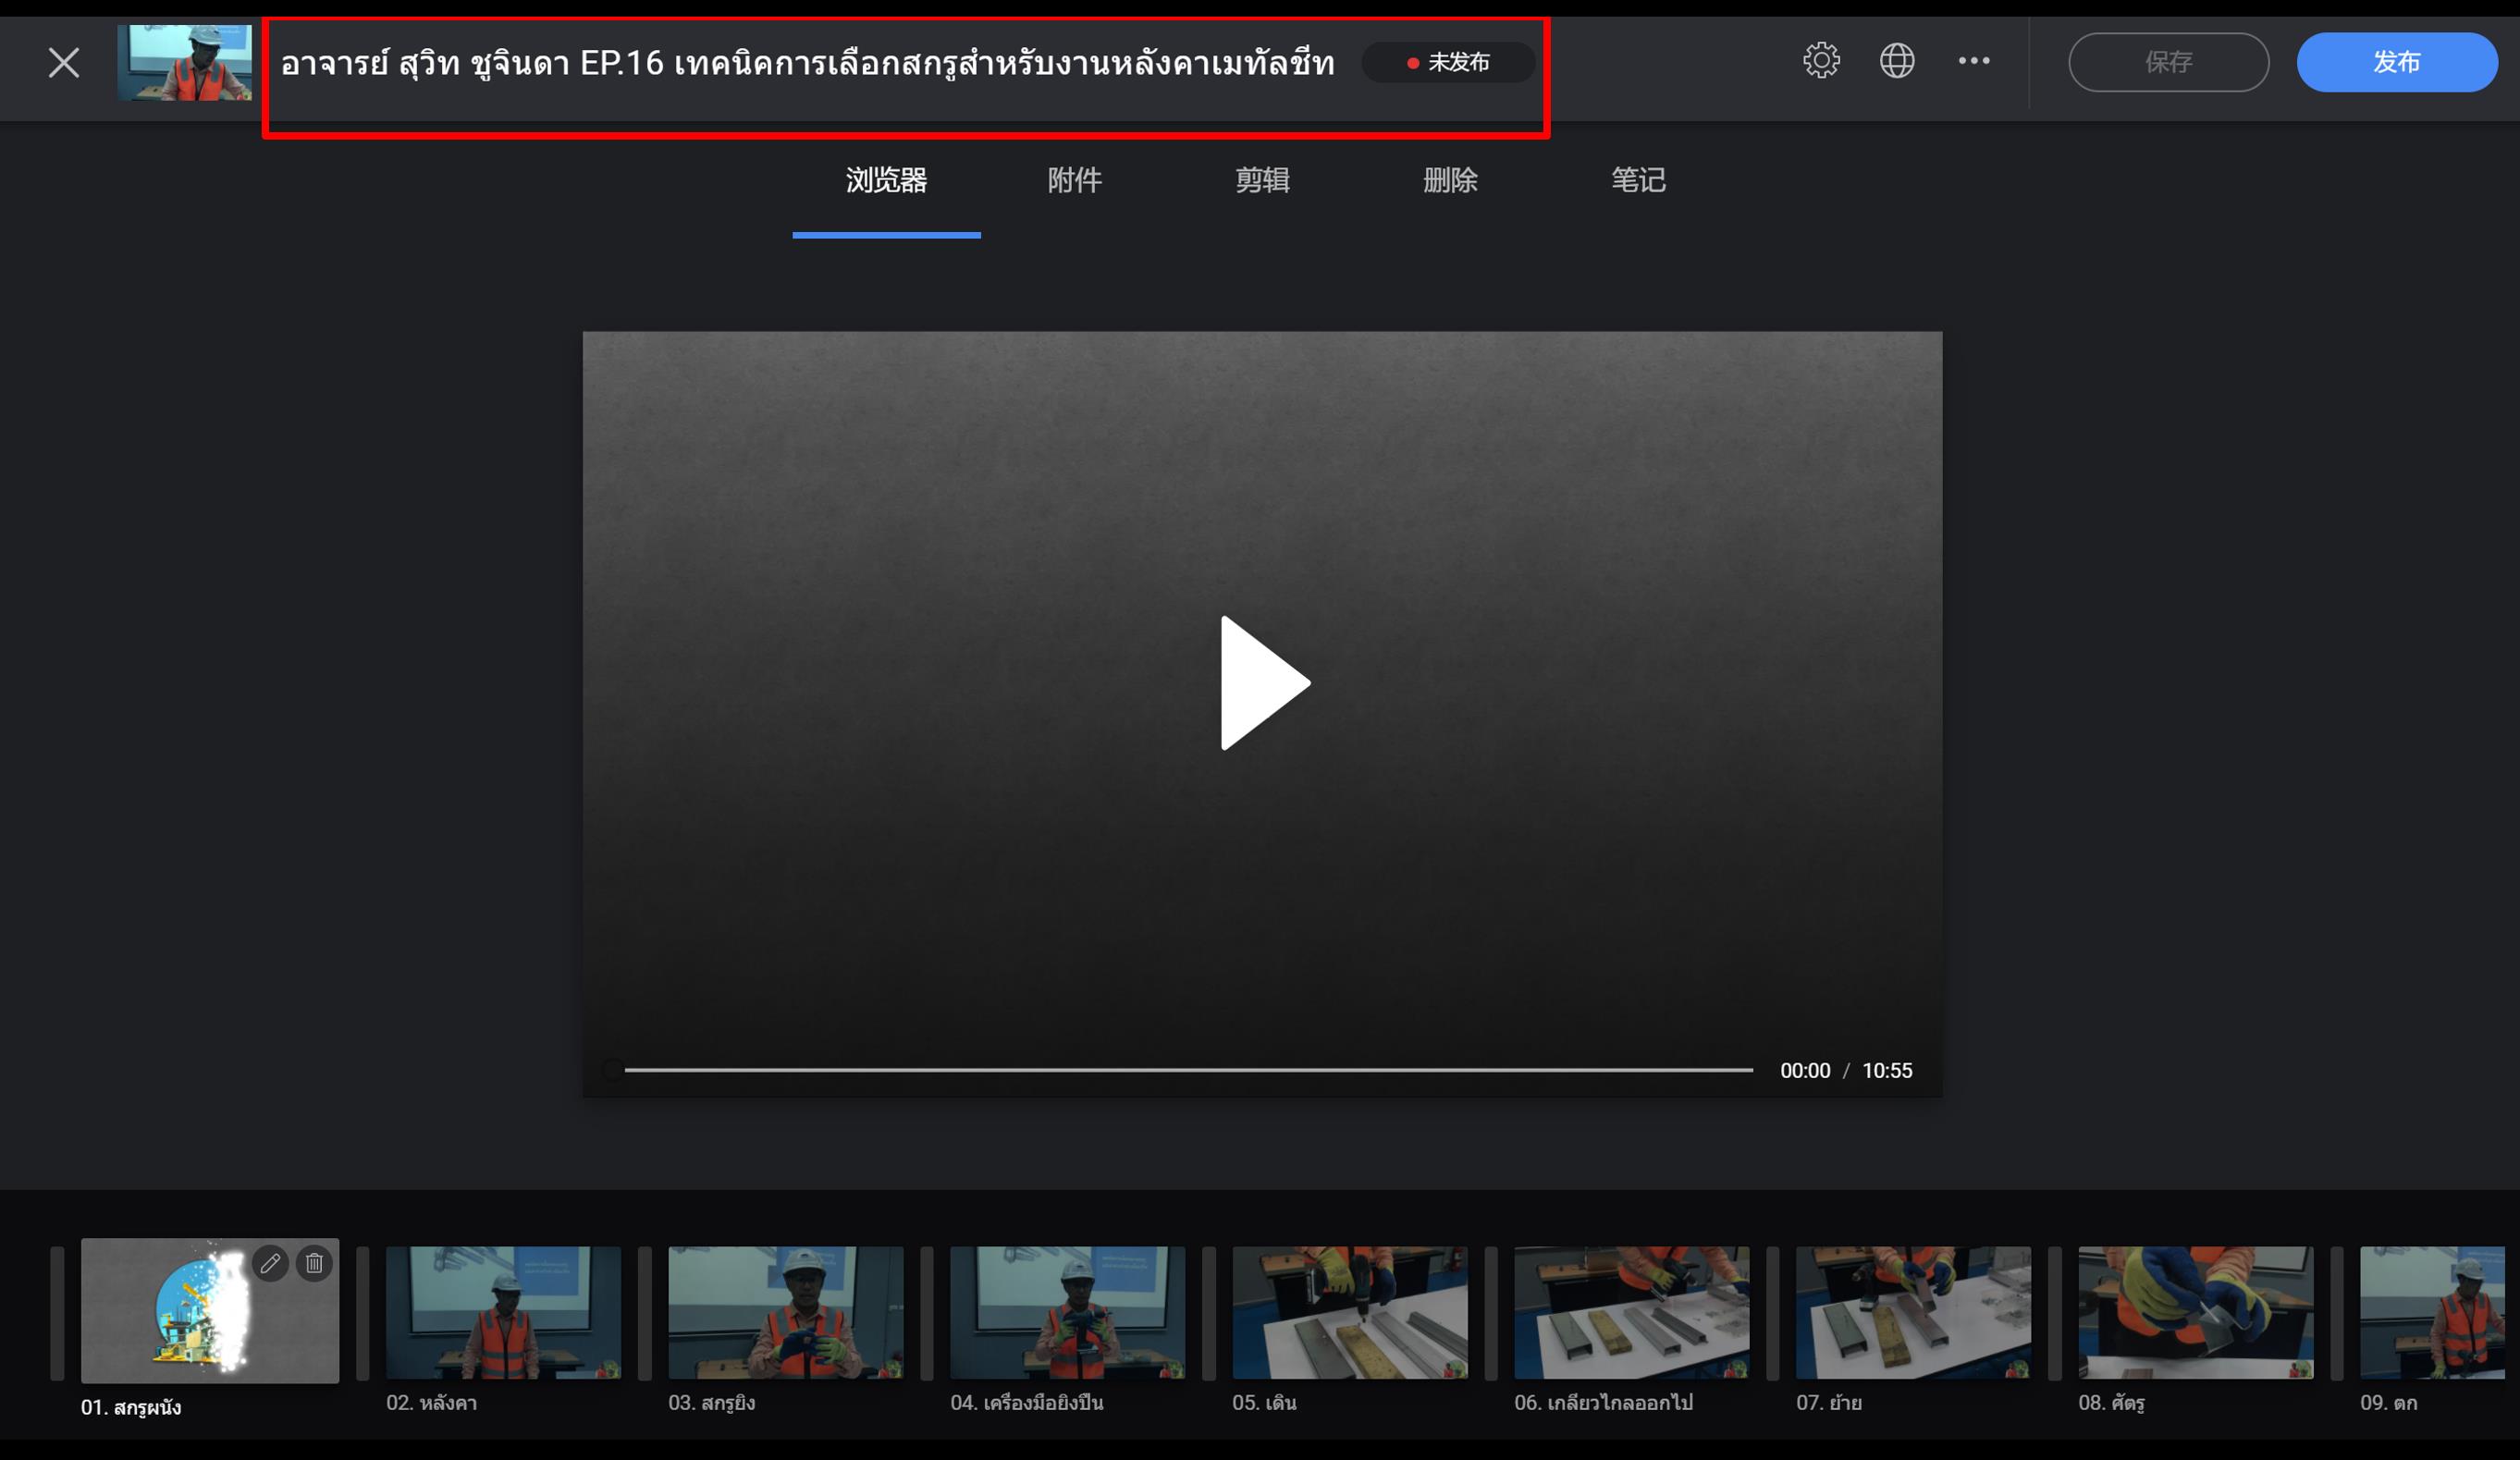Select chapter thumbnail 02. หลังคา

(x=503, y=1312)
